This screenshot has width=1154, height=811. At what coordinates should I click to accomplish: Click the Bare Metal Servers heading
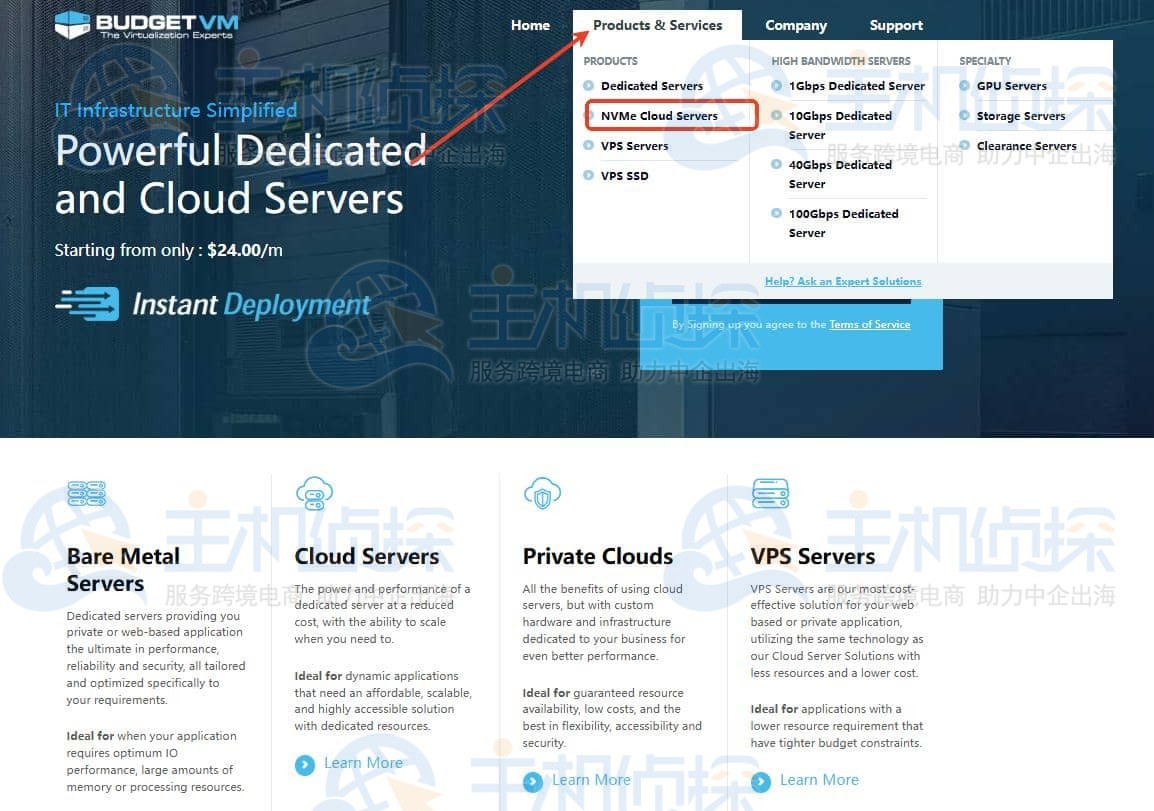123,570
